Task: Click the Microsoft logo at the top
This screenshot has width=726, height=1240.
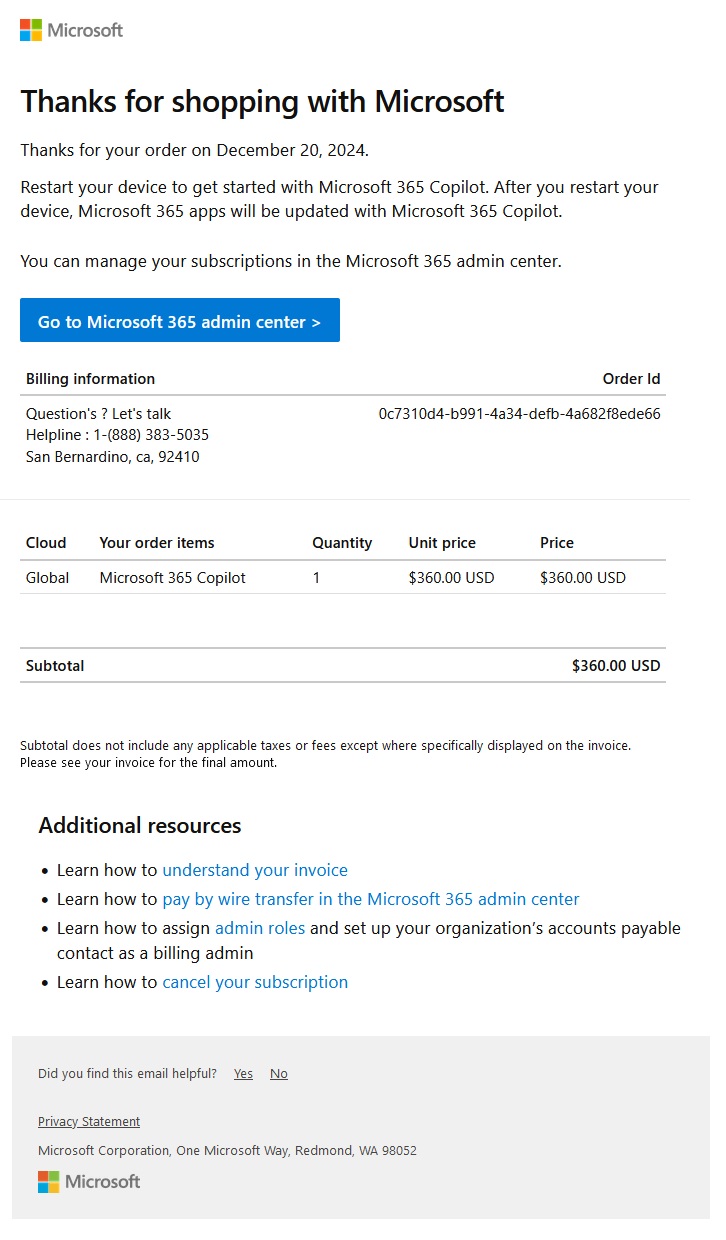Action: point(71,30)
